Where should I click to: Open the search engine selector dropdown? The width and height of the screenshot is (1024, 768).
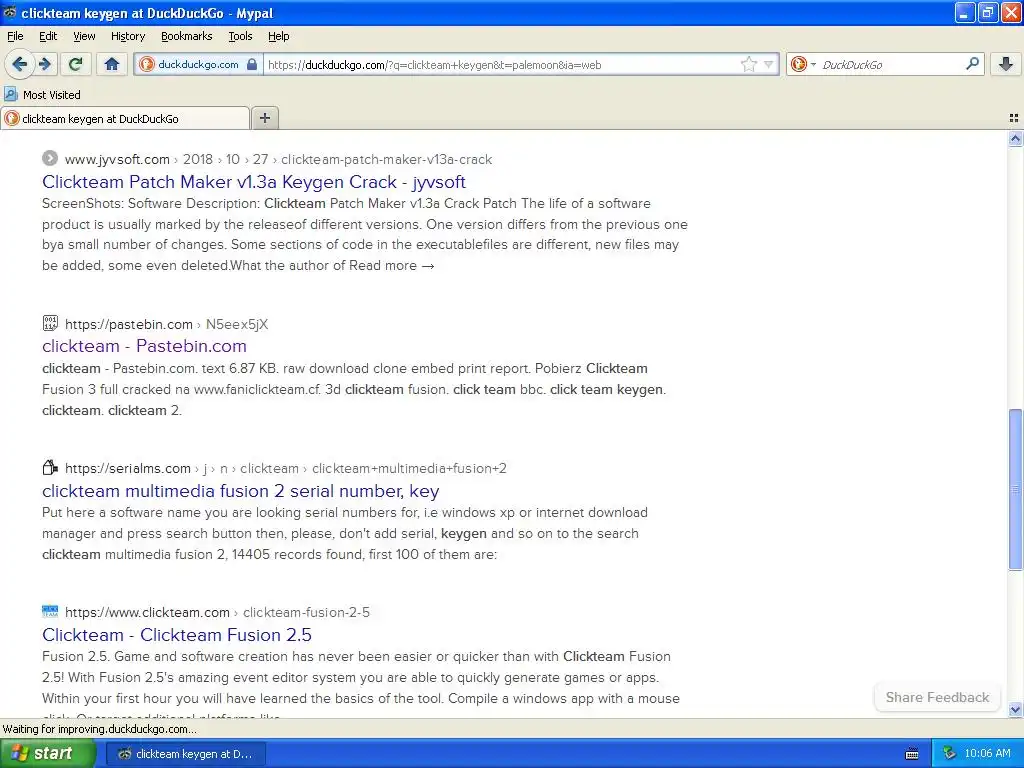coord(803,64)
